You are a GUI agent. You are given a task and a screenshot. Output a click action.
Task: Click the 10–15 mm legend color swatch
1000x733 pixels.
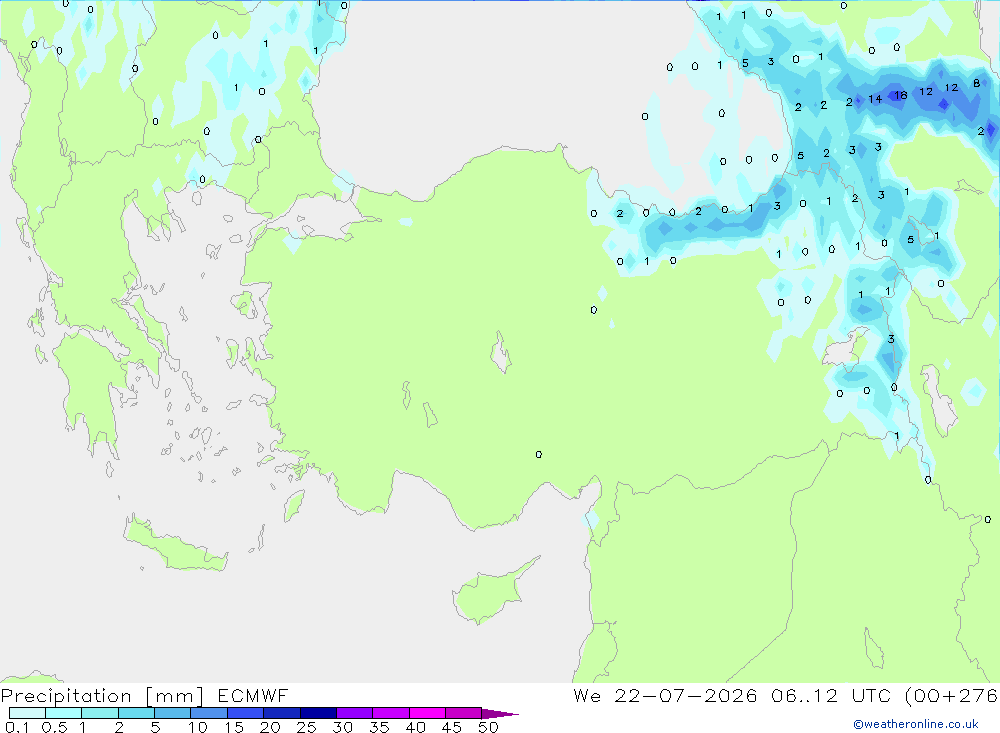[209, 713]
